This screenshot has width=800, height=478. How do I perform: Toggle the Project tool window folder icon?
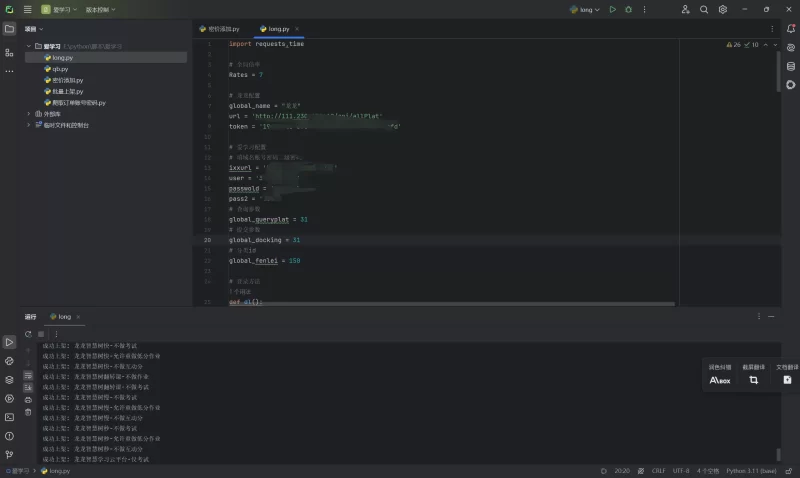pyautogui.click(x=9, y=29)
